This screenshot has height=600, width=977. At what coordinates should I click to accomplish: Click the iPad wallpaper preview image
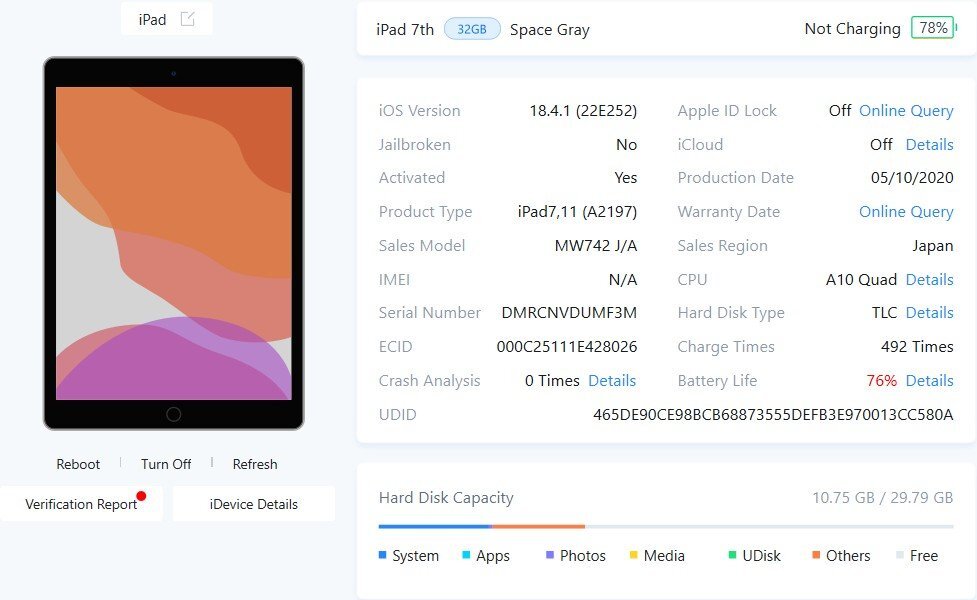pyautogui.click(x=174, y=243)
